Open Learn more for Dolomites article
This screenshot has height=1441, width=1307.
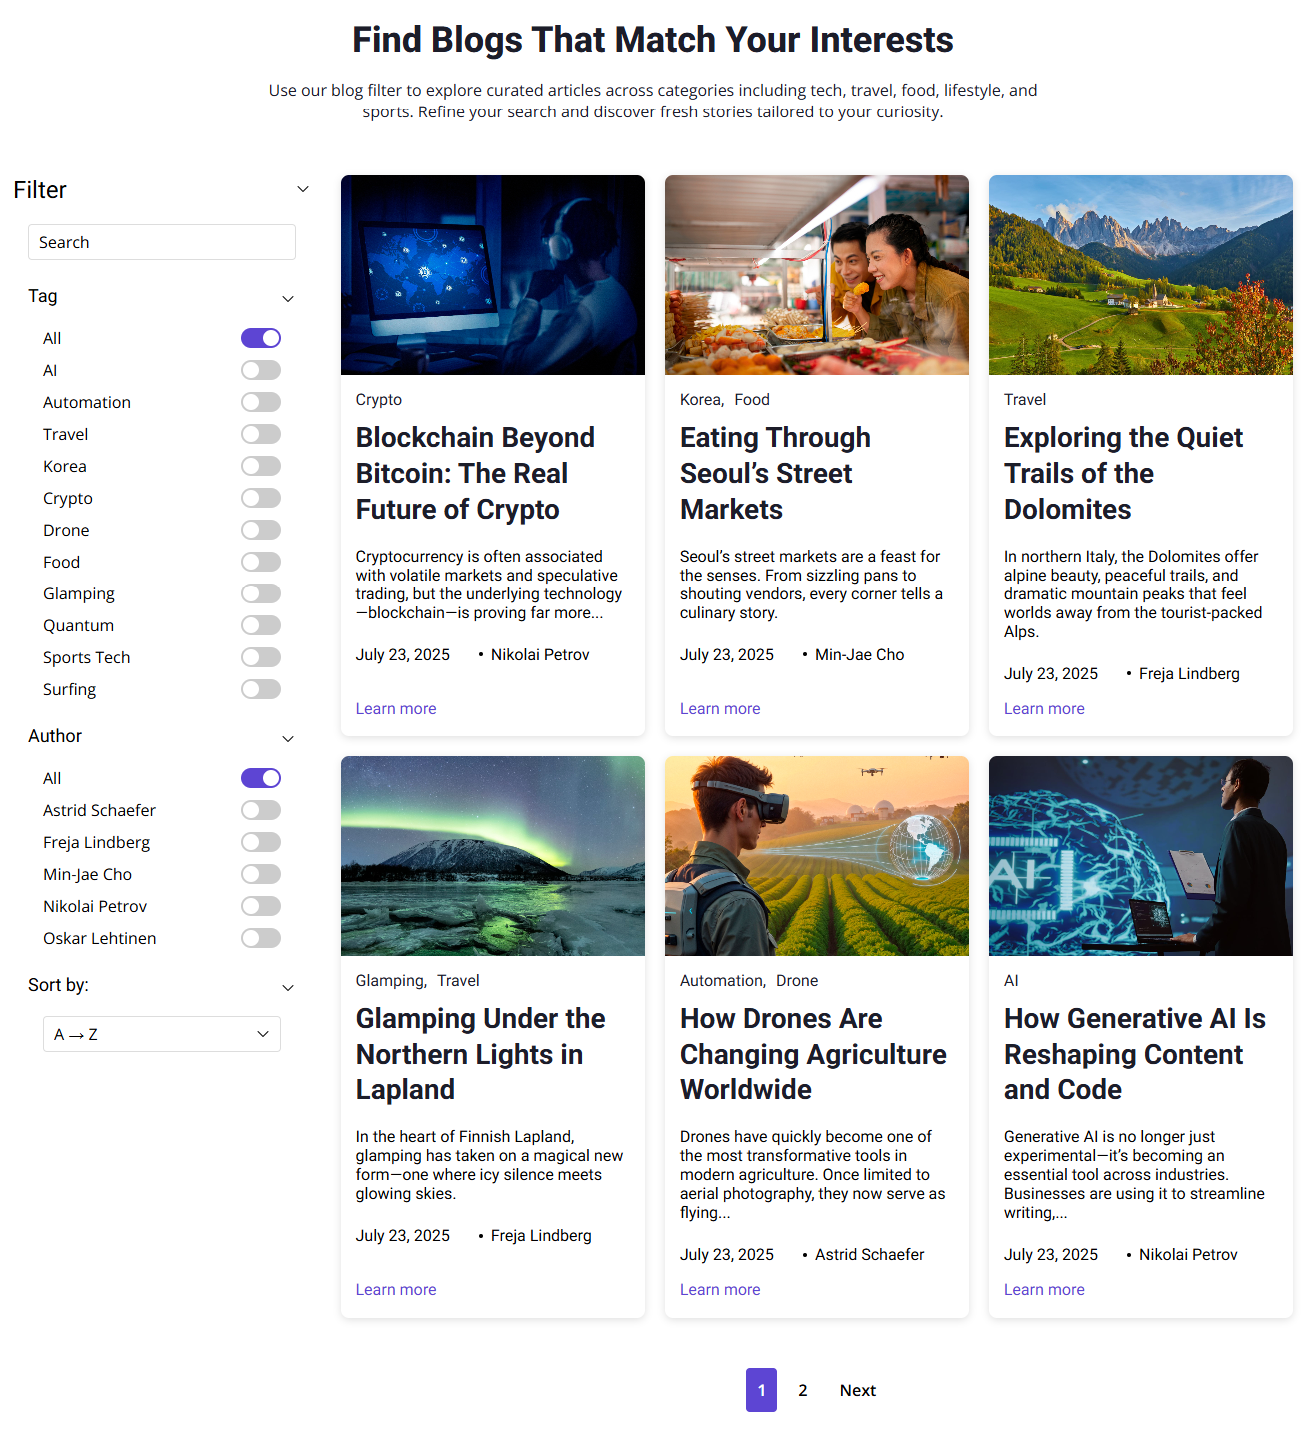1044,708
